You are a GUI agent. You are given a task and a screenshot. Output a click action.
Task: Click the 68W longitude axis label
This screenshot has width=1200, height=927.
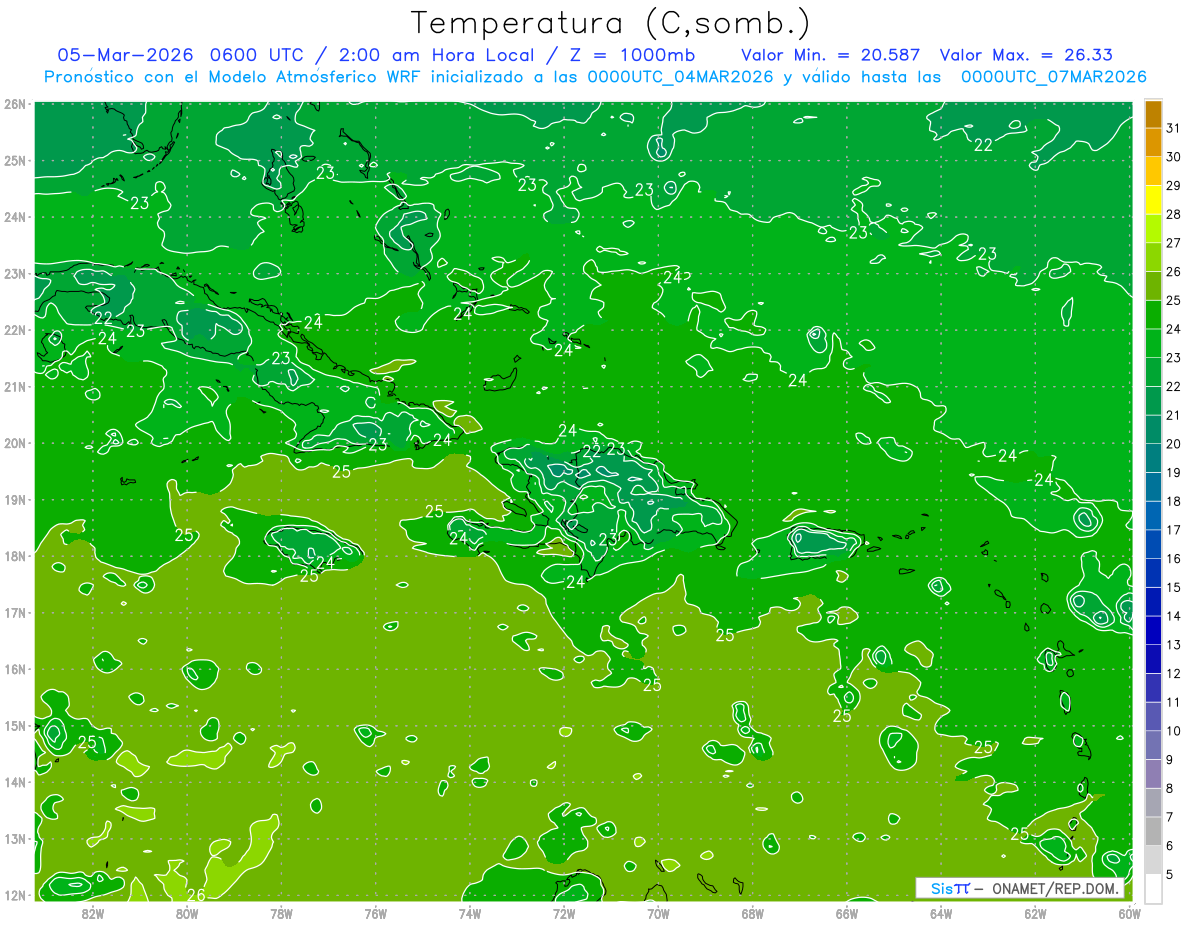click(753, 913)
